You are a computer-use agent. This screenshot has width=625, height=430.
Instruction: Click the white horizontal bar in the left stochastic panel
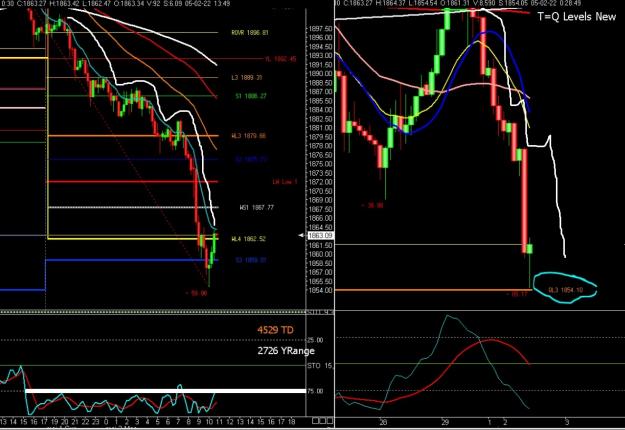pyautogui.click(x=165, y=391)
